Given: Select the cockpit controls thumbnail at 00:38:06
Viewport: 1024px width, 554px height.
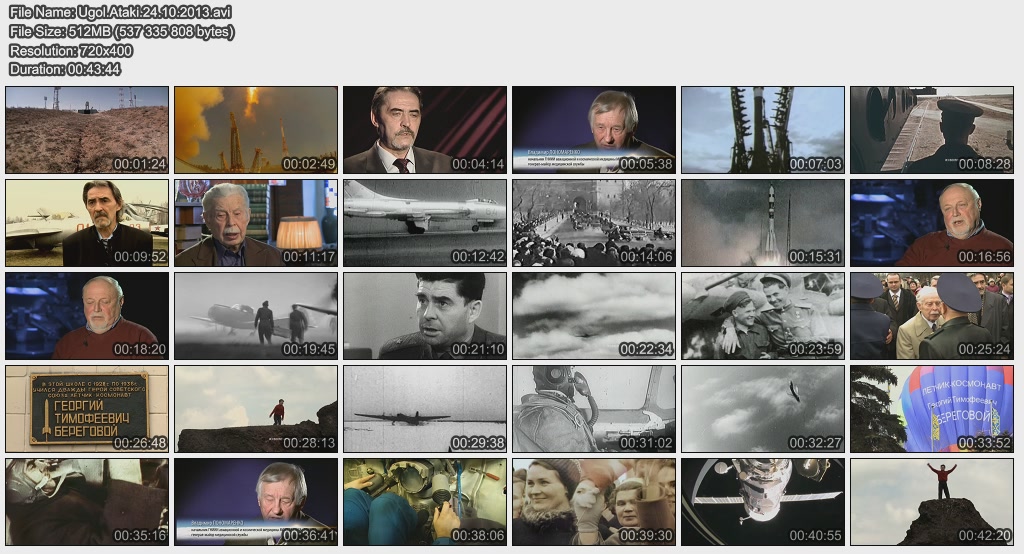Looking at the screenshot, I should click(425, 502).
